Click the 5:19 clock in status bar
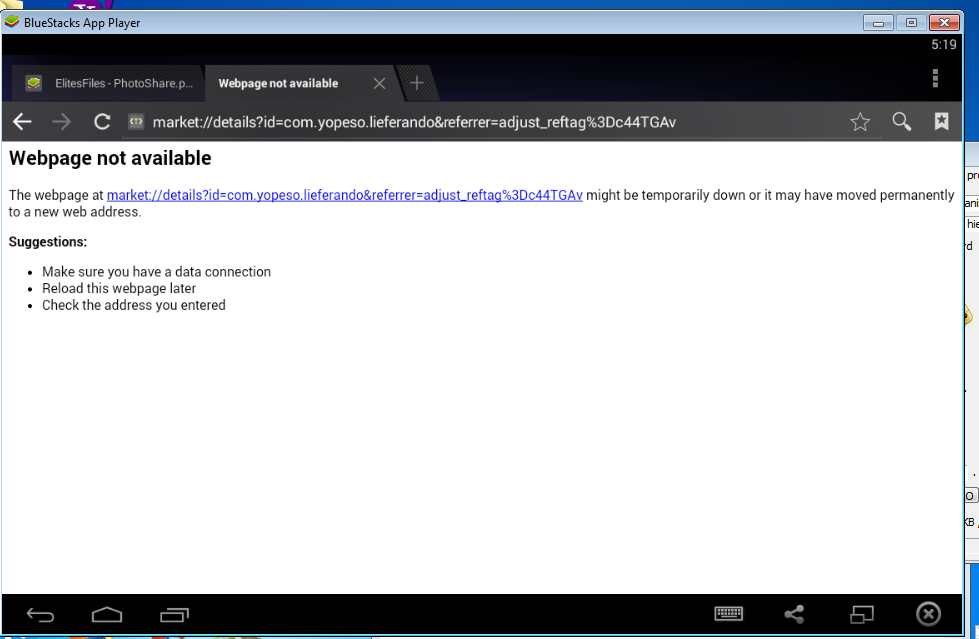Screen dimensions: 979x639 click(943, 44)
